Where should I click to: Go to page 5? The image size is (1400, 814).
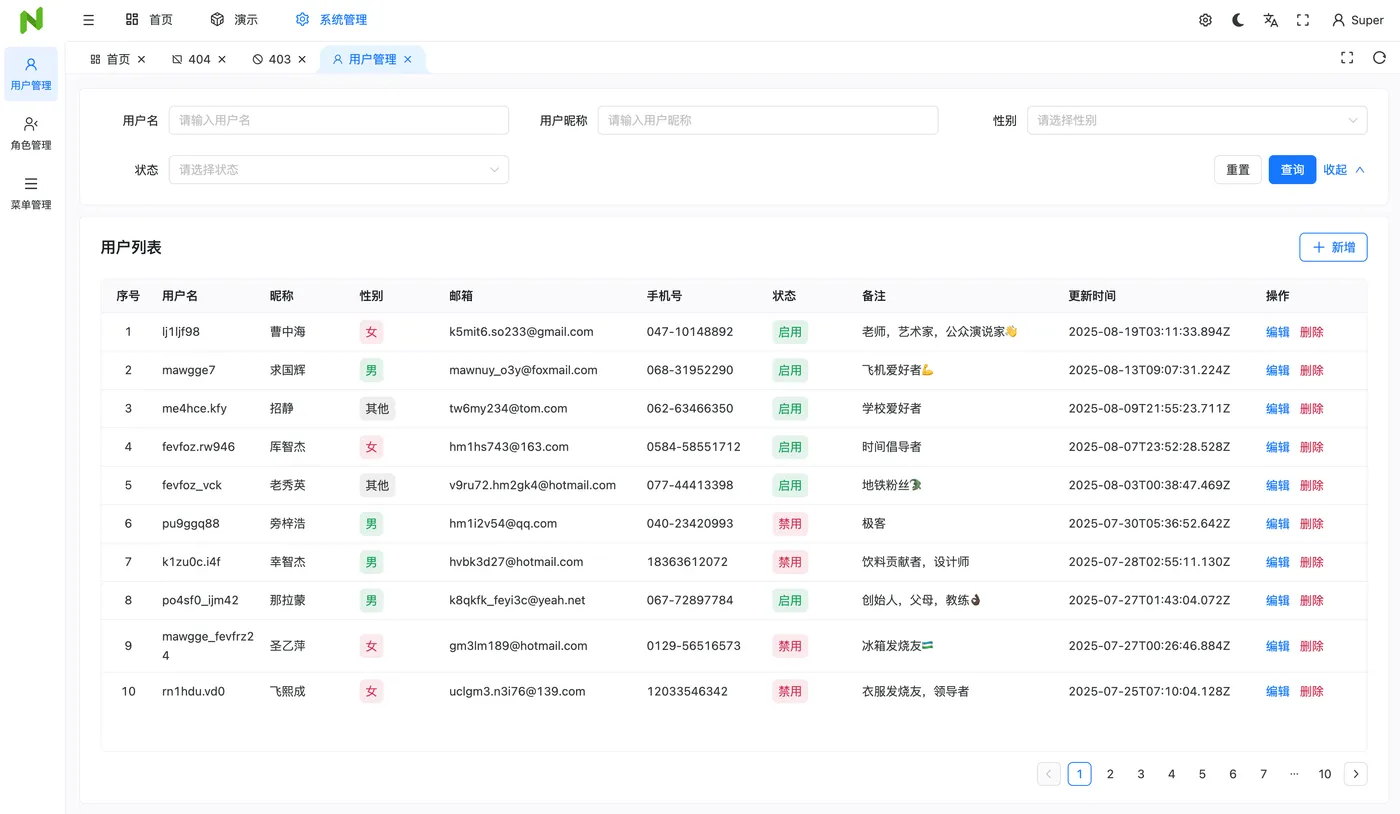1202,774
